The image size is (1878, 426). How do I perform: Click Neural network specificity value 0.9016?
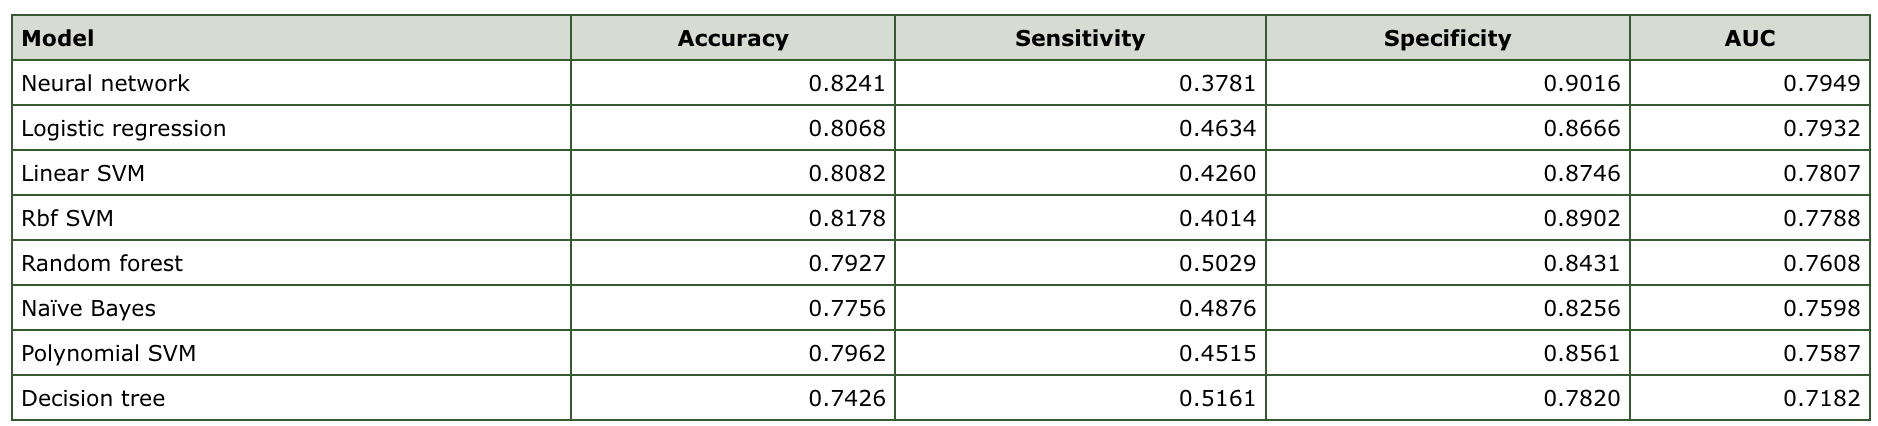pos(1582,83)
